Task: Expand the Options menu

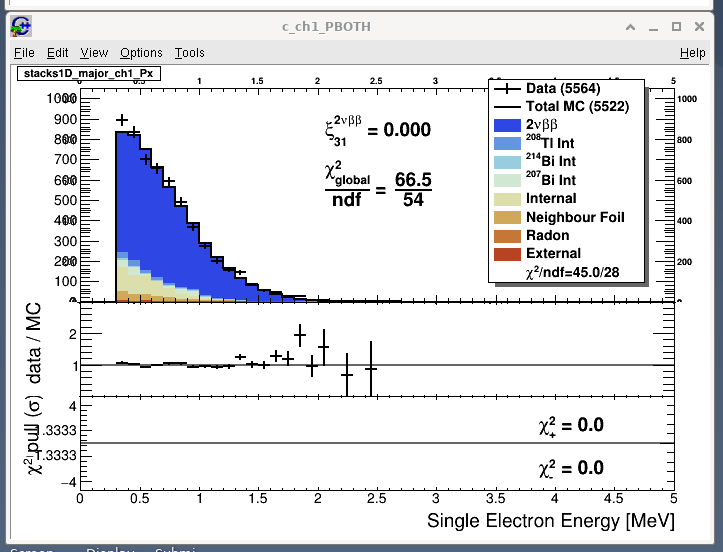Action: point(141,53)
